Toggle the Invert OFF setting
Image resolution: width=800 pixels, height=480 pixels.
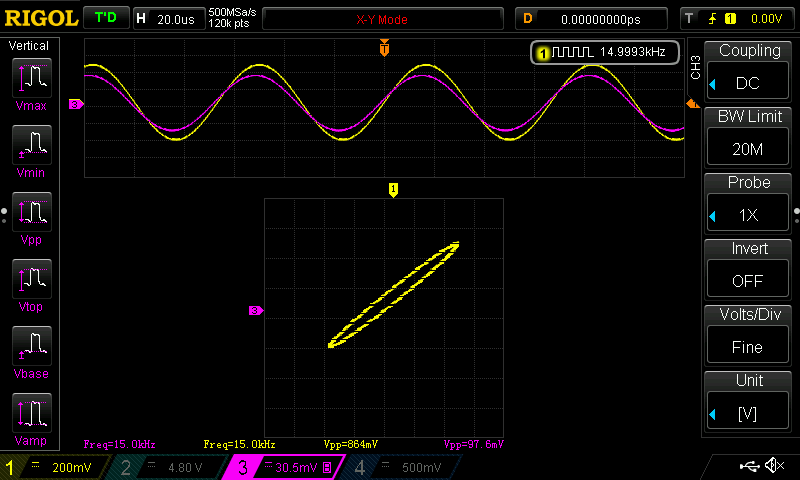tap(747, 280)
